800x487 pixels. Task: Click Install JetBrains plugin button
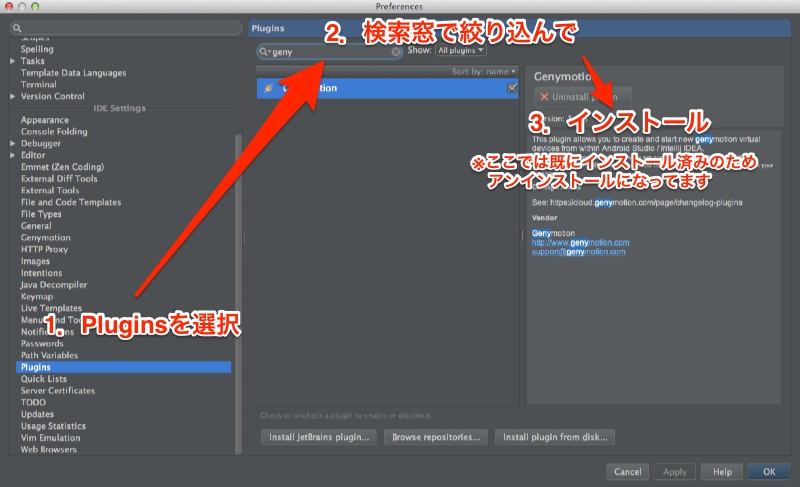coord(319,437)
